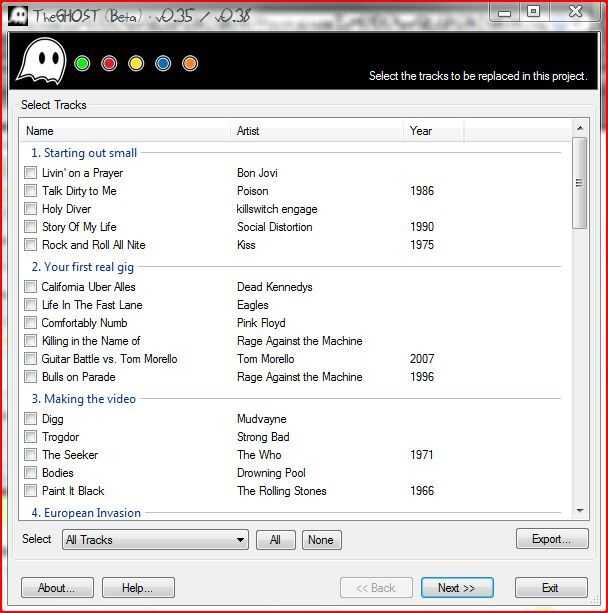Screen dimensions: 608x613
Task: Open the Export... dialog
Action: (x=552, y=539)
